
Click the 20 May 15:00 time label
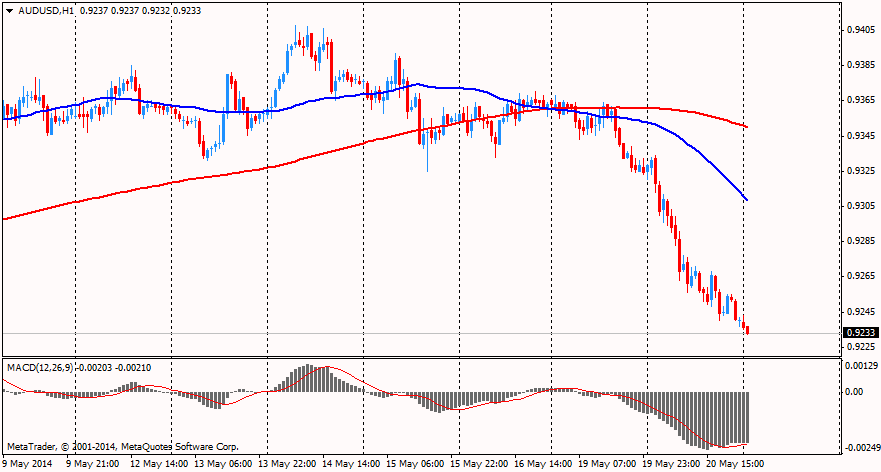point(734,464)
